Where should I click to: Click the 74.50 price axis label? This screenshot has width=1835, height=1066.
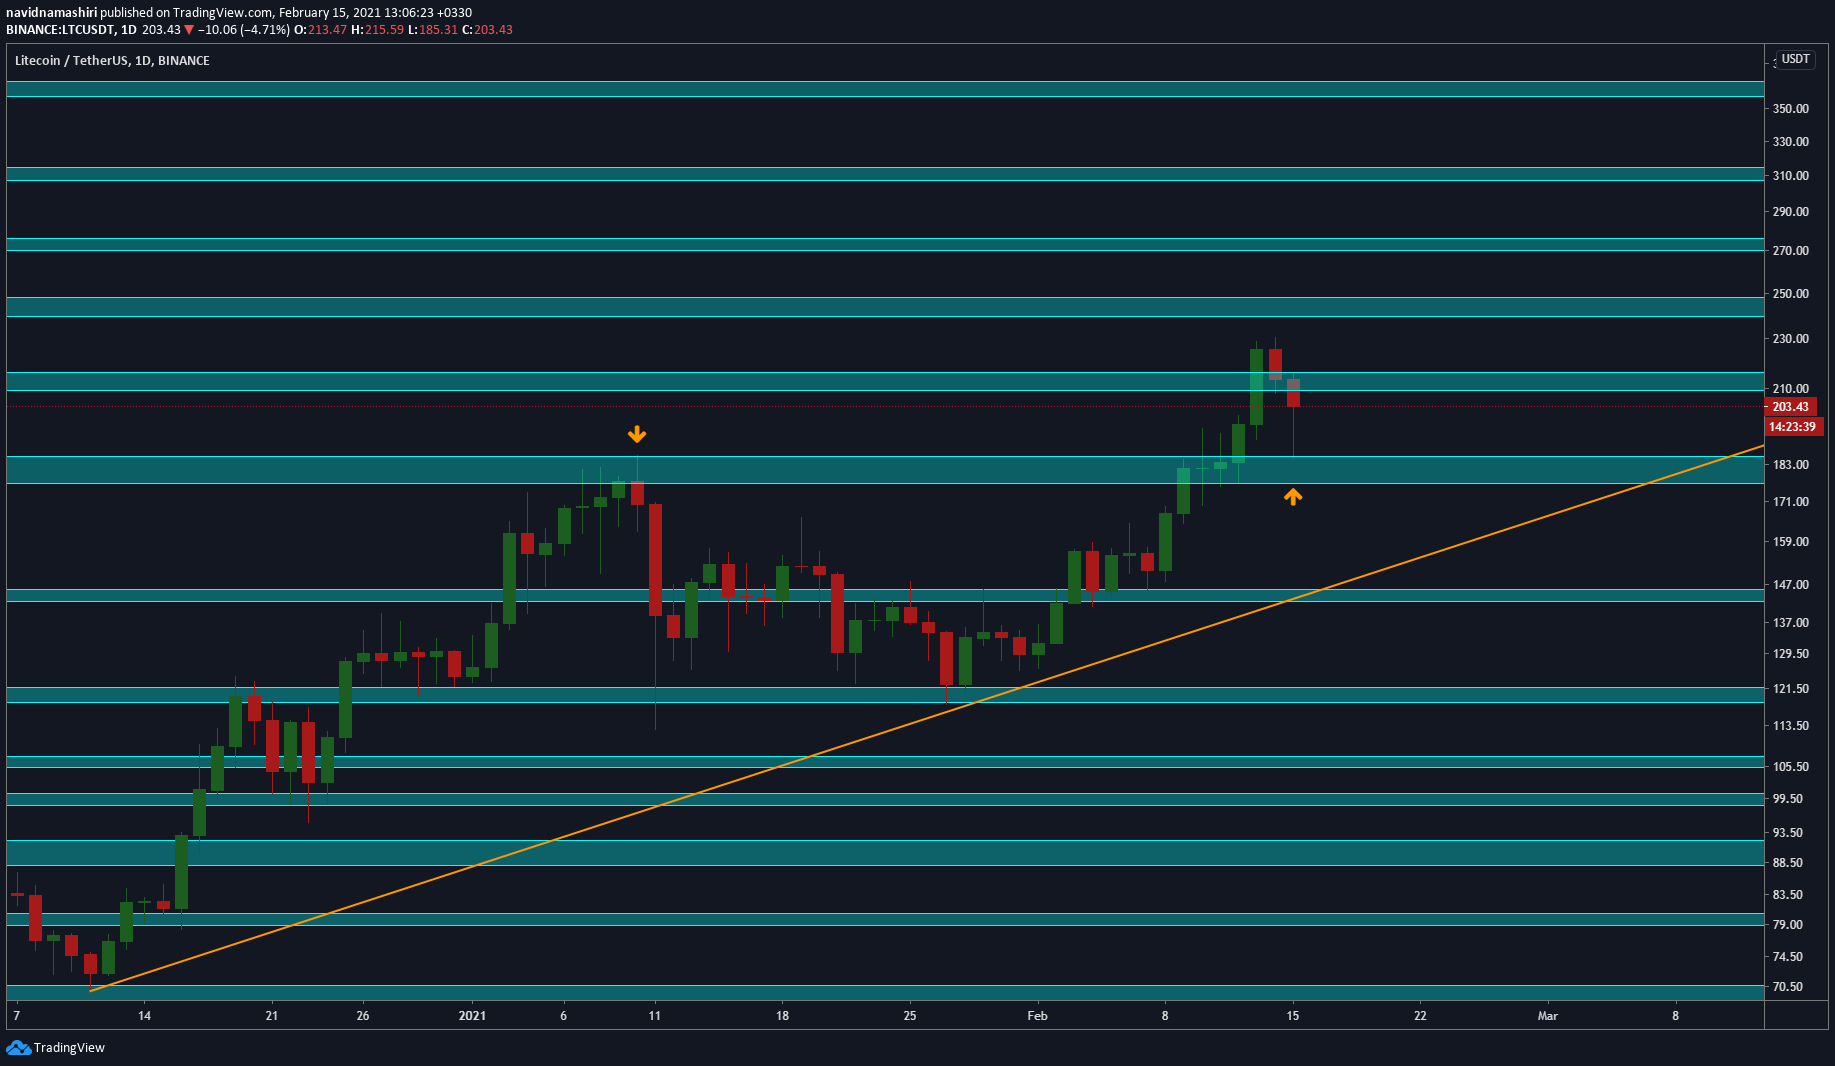click(1787, 957)
